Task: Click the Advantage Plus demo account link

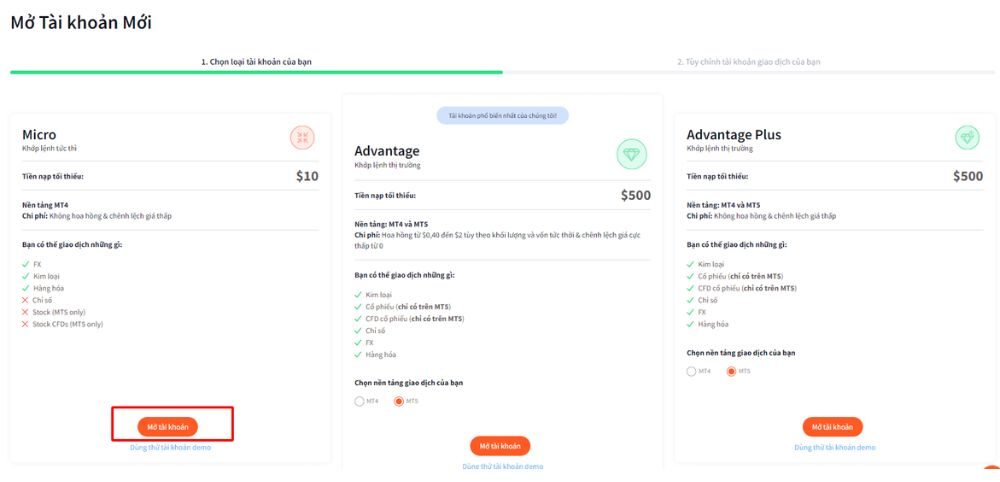Action: [x=834, y=447]
